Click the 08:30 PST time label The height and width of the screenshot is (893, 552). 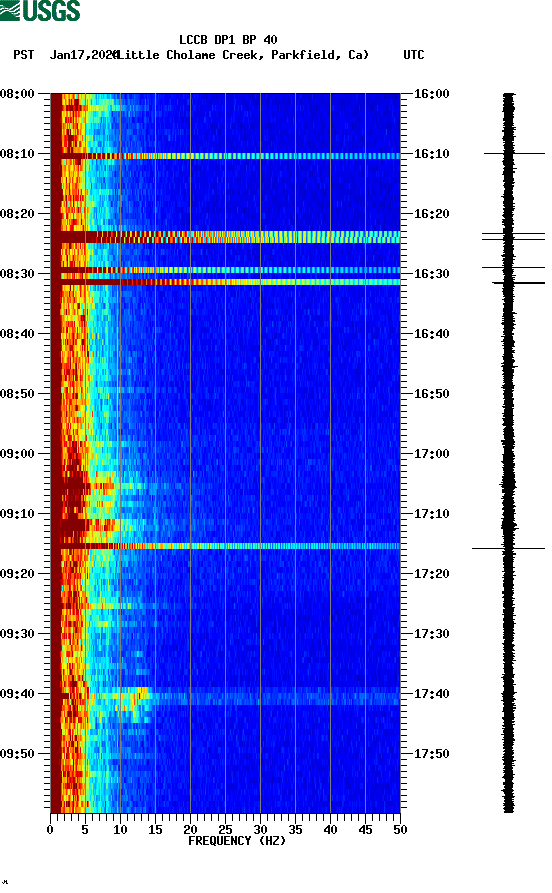coord(18,273)
